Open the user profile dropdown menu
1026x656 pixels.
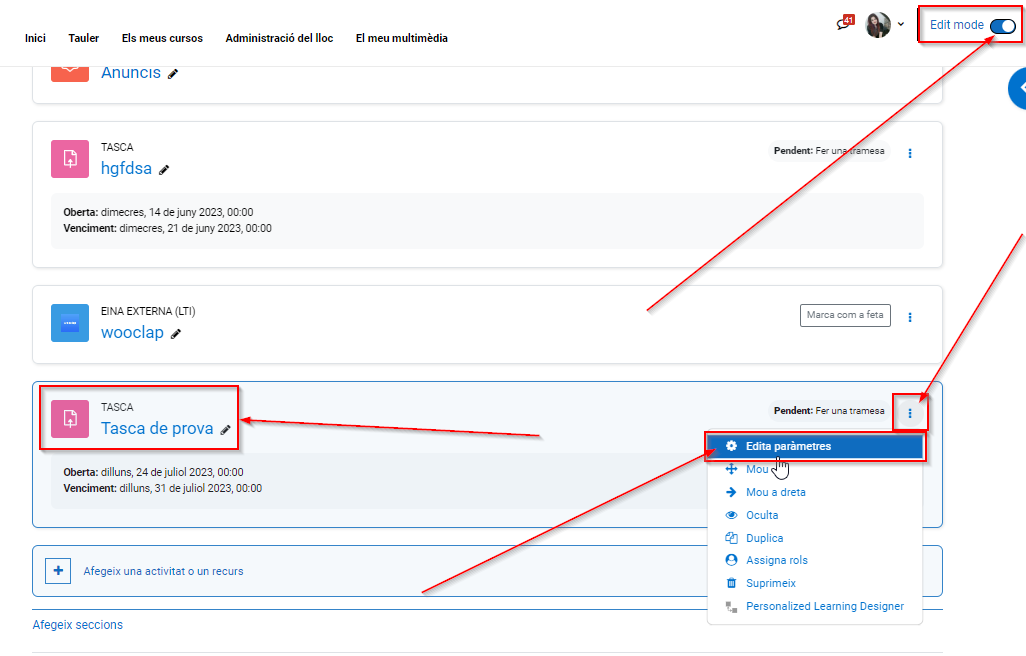click(x=884, y=25)
